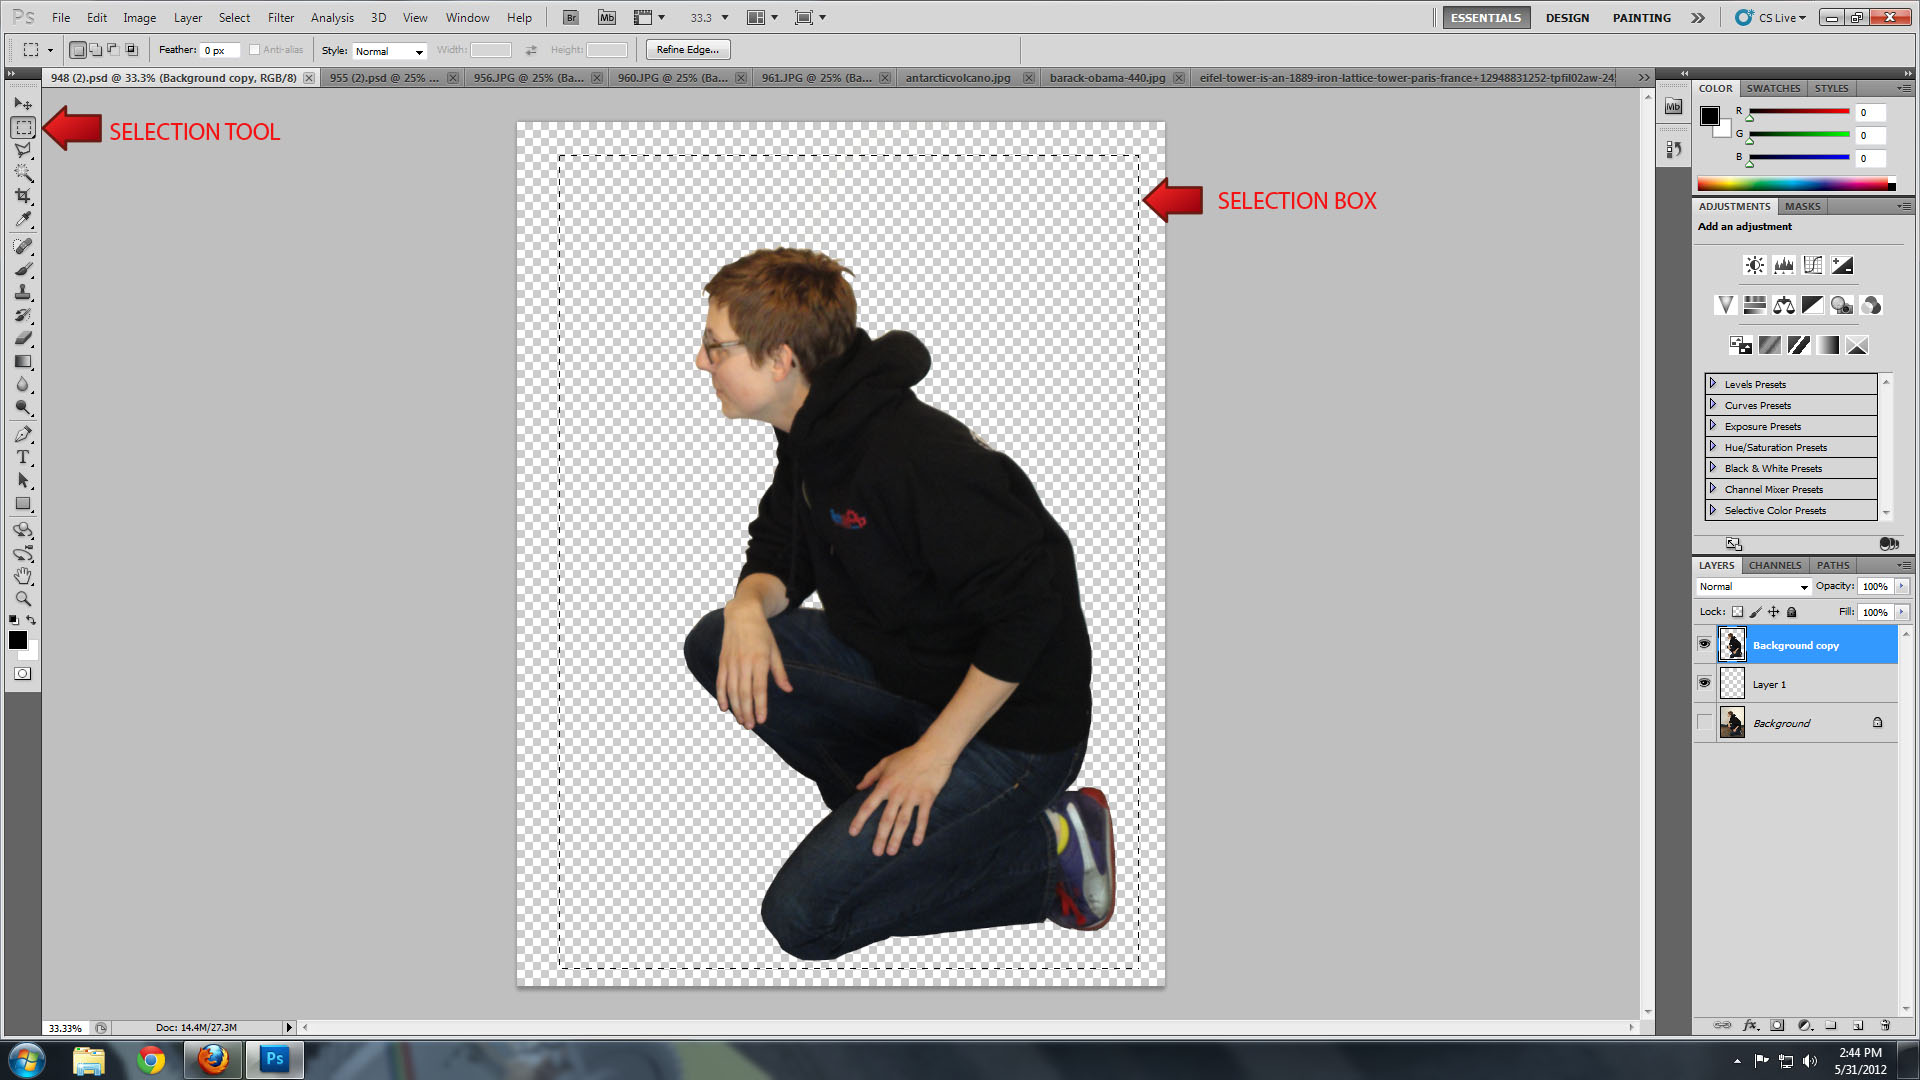Open the Select menu
Image resolution: width=1920 pixels, height=1080 pixels.
[234, 18]
